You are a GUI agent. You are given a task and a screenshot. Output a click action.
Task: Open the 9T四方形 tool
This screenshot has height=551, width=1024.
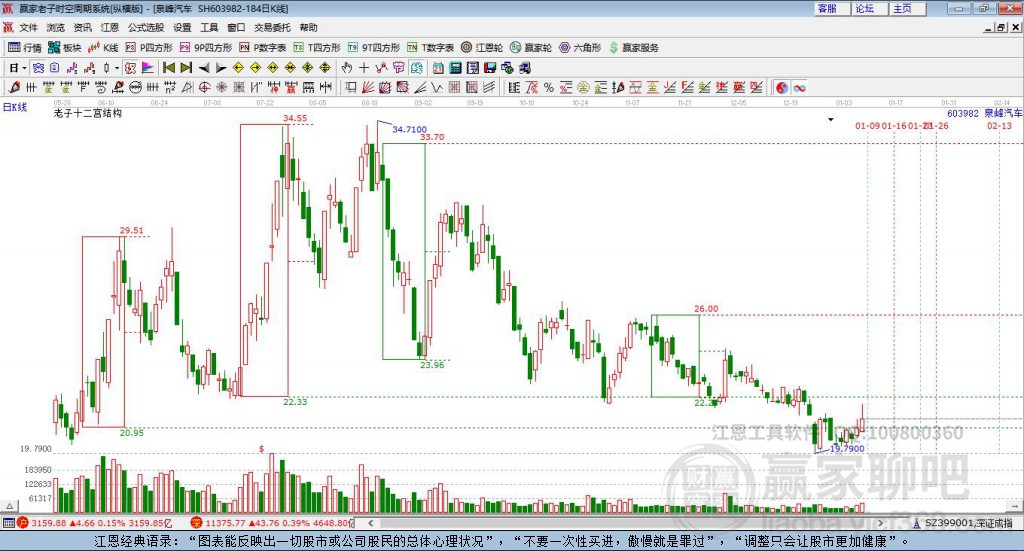[374, 48]
